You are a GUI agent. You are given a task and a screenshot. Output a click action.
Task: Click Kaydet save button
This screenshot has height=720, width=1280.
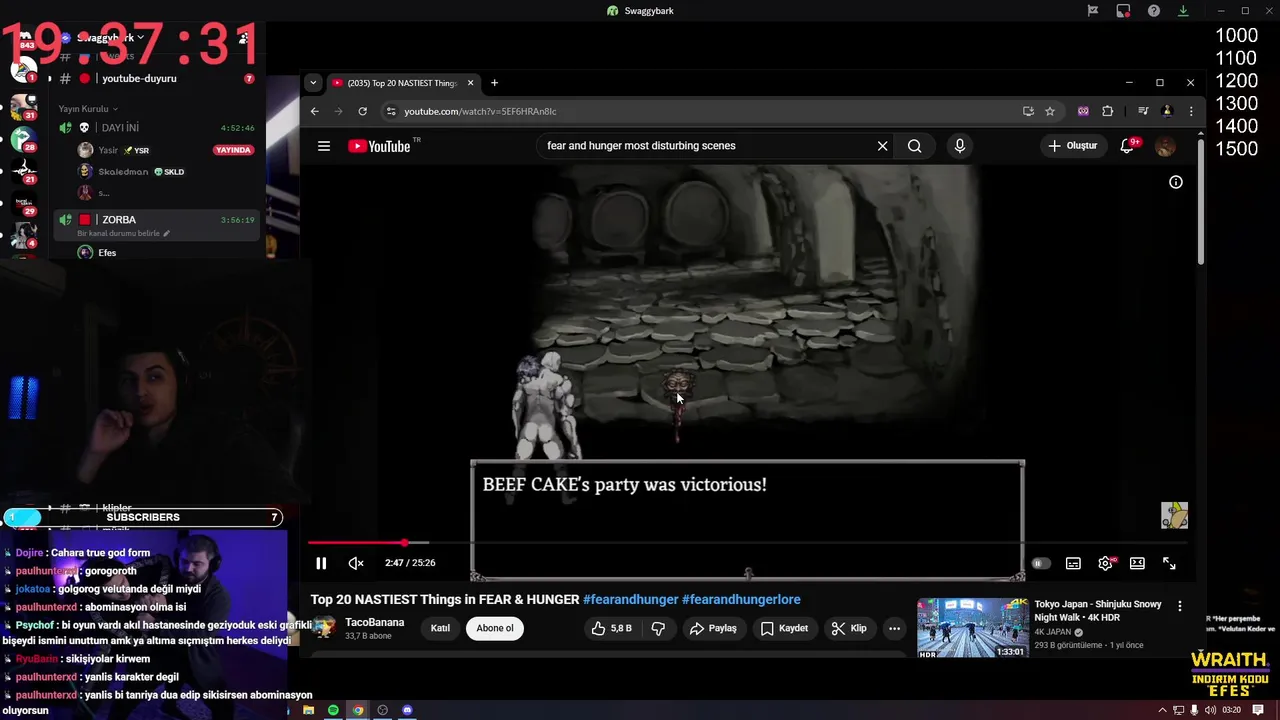[x=784, y=628]
